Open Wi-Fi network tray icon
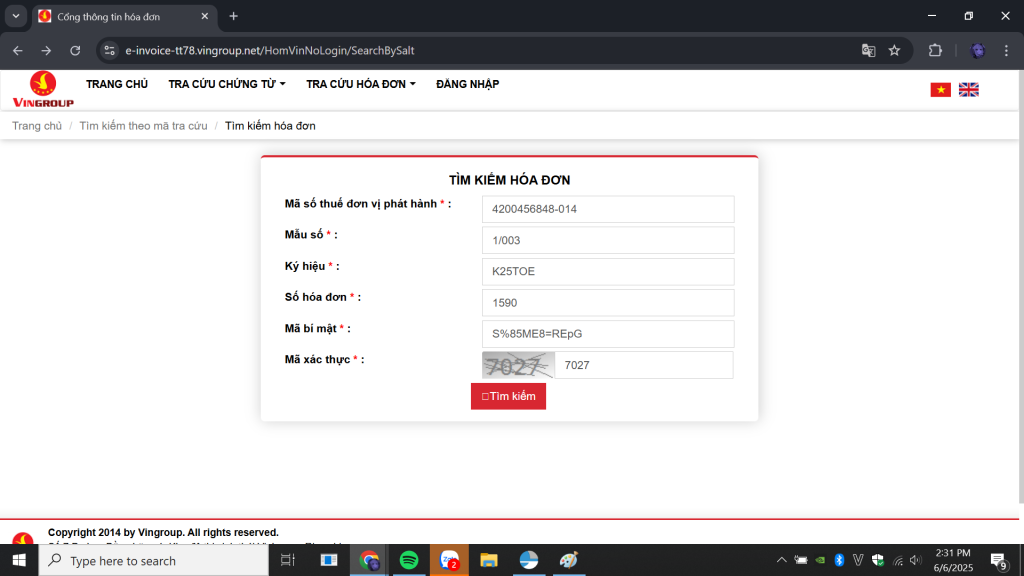1024x576 pixels. point(898,560)
